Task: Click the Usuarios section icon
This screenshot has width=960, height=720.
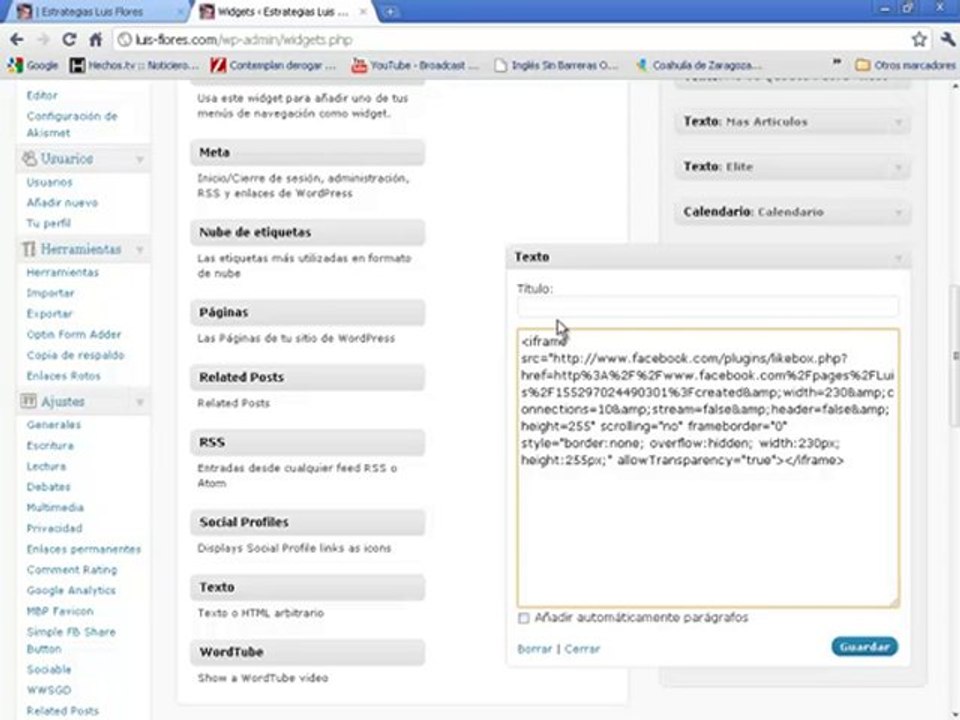Action: pos(29,159)
